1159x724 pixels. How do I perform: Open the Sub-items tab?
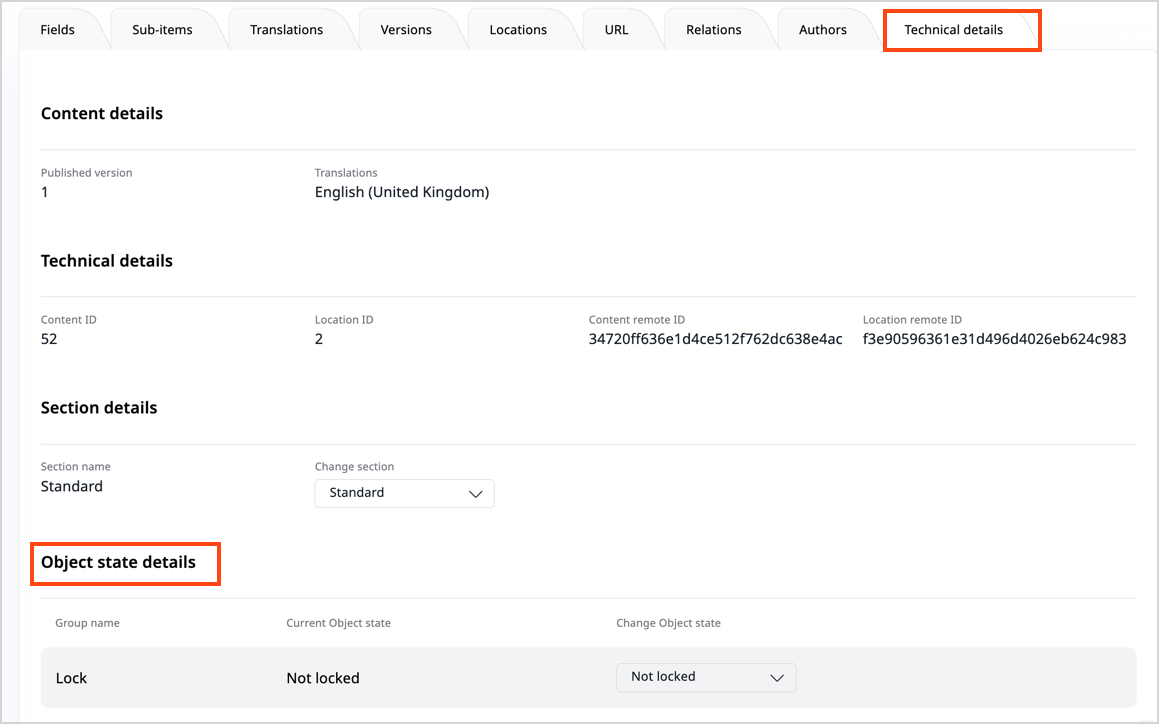(x=161, y=30)
